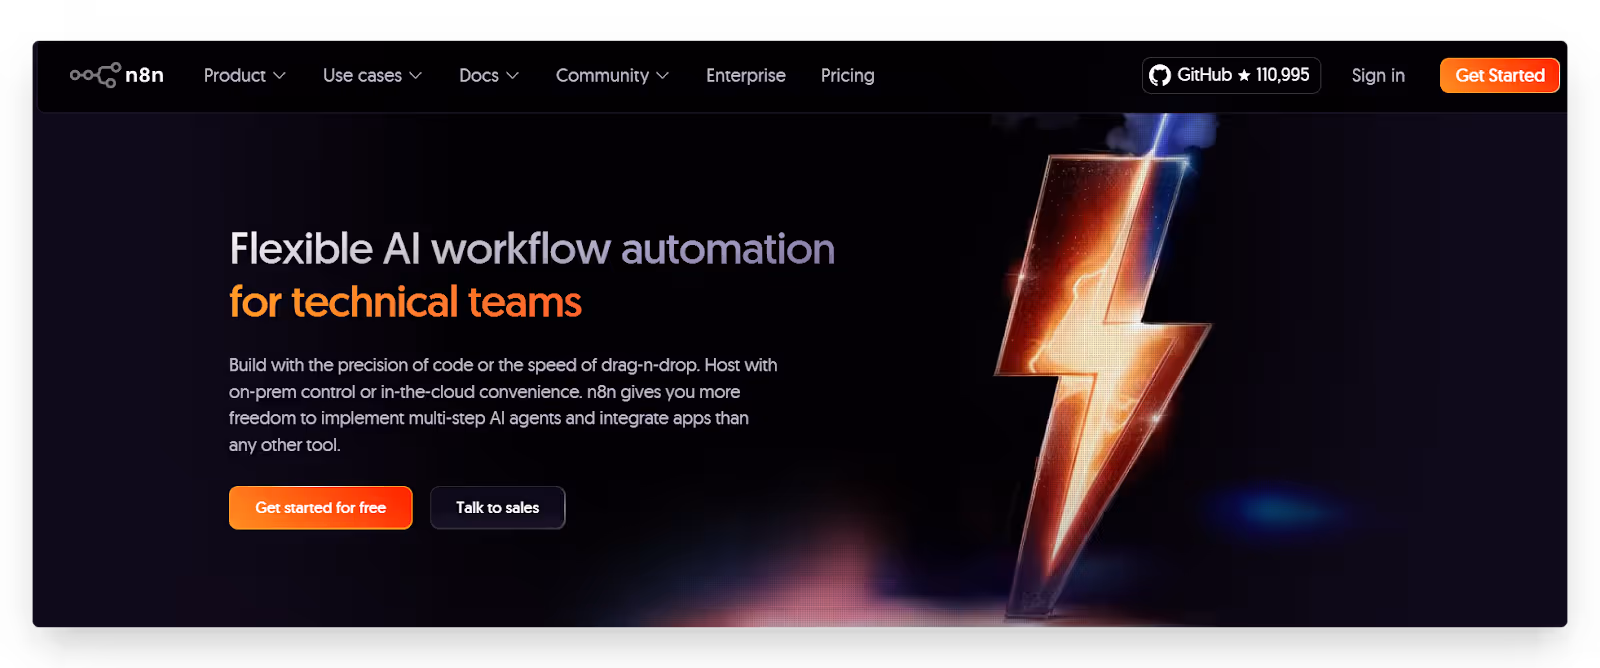
Task: Click the n8n logo
Action: (x=117, y=75)
